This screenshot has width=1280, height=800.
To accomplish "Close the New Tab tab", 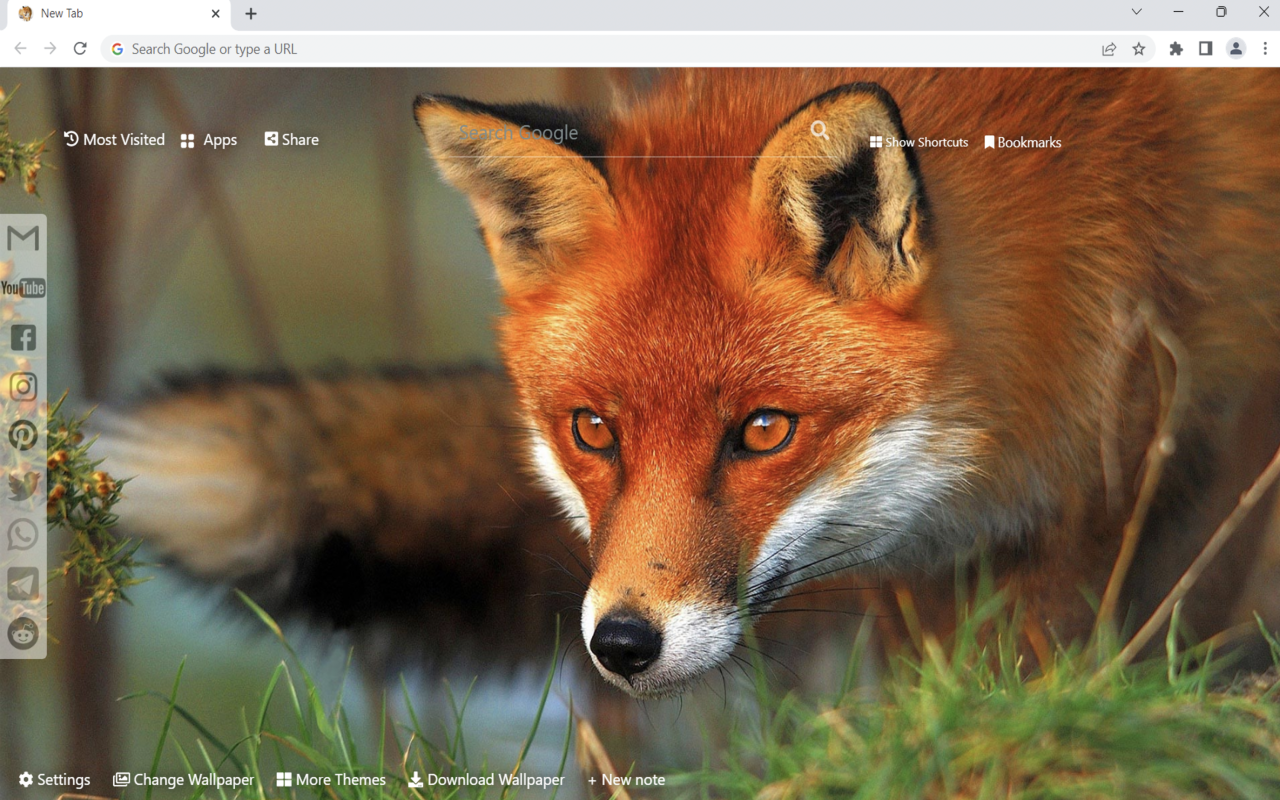I will pyautogui.click(x=216, y=14).
